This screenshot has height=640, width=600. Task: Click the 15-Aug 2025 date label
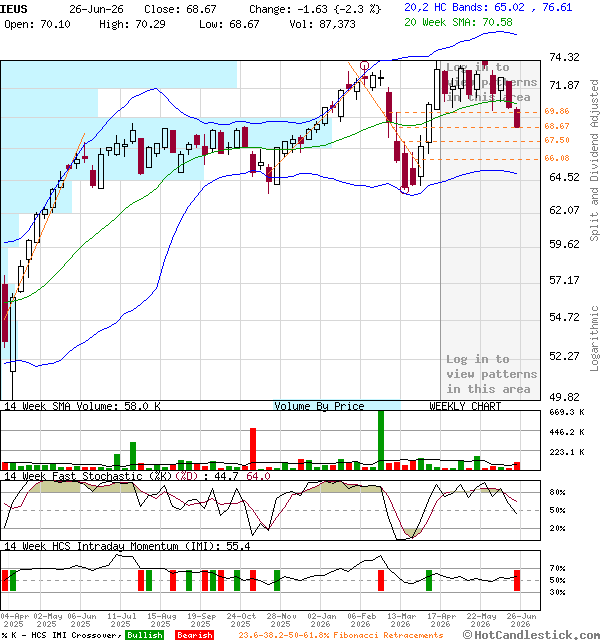tap(162, 620)
